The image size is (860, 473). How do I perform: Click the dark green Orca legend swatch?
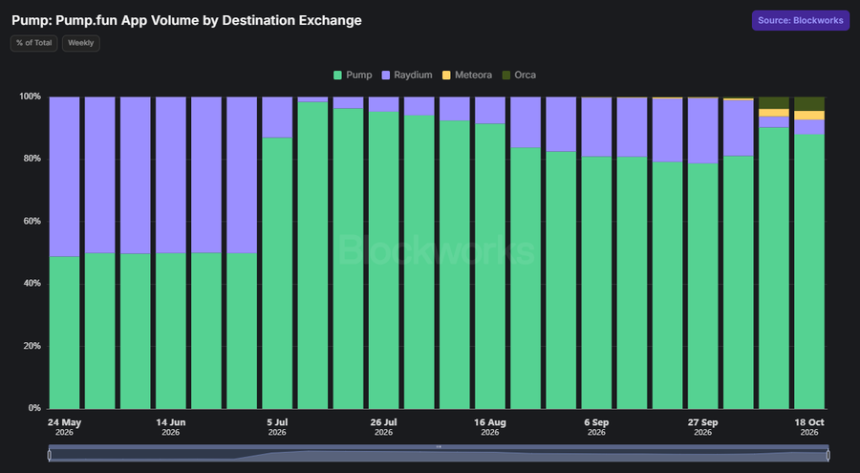tap(506, 75)
